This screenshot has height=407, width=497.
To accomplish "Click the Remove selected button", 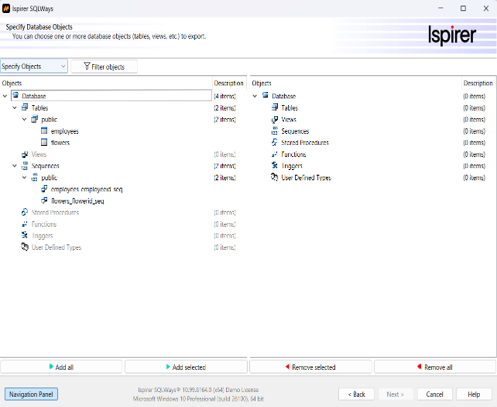I will 311,367.
